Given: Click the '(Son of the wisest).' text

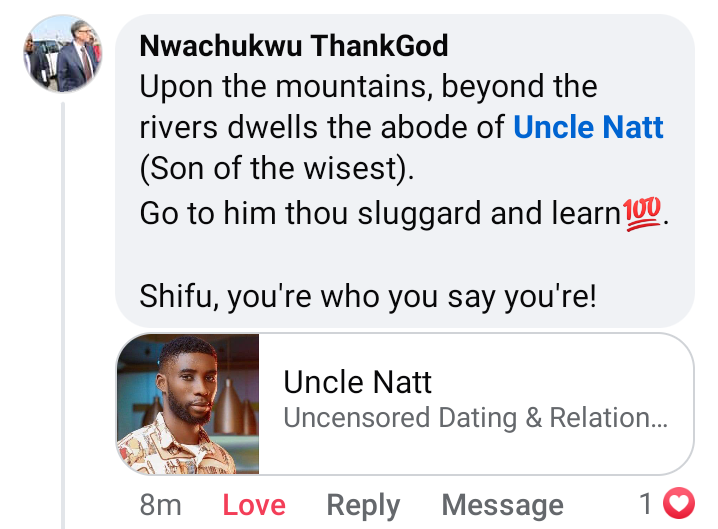Looking at the screenshot, I should [x=276, y=170].
